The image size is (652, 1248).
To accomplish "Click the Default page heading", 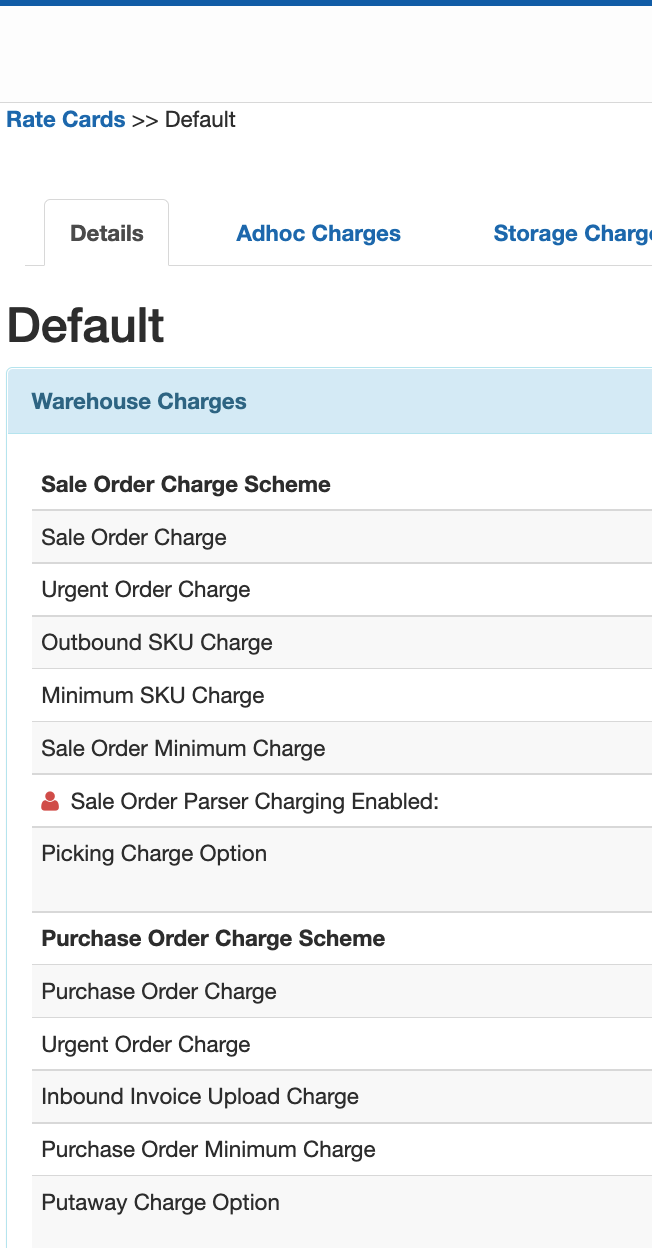I will (x=86, y=326).
